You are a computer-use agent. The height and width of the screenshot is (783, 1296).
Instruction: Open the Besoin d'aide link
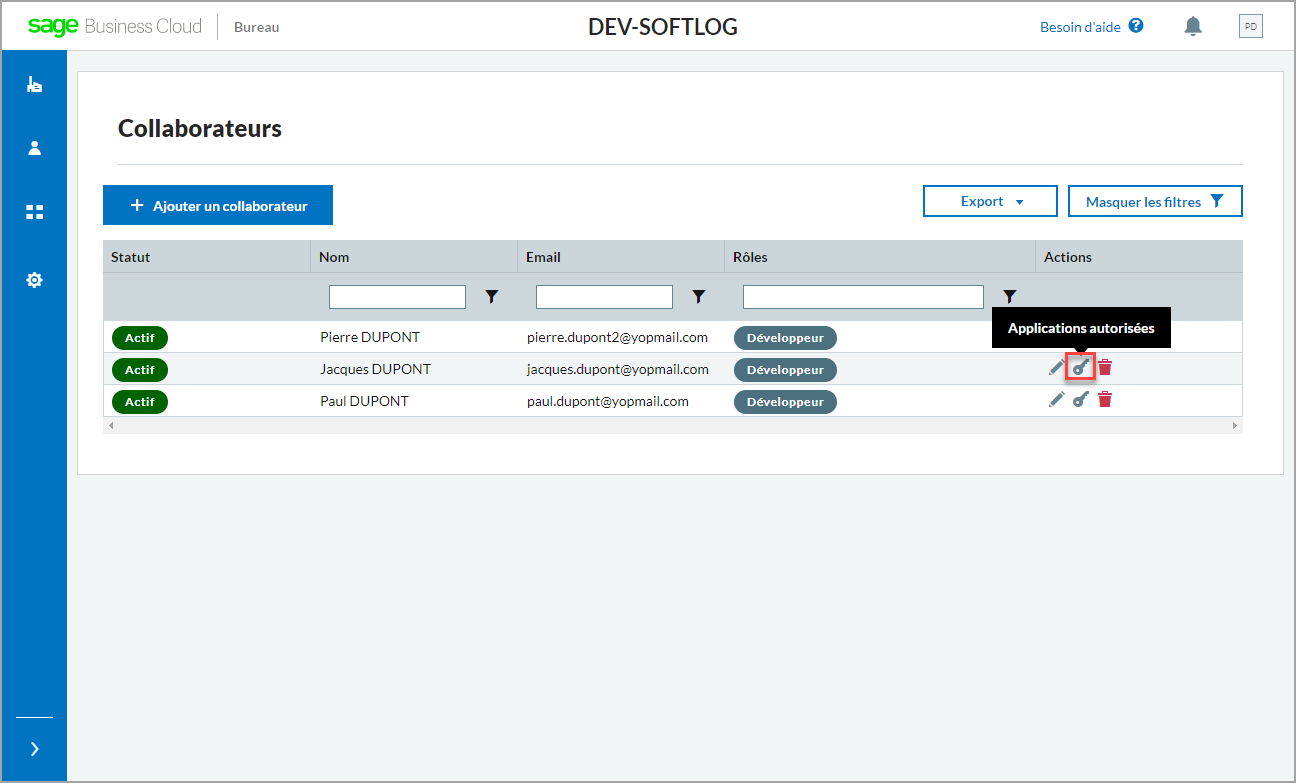[1080, 27]
